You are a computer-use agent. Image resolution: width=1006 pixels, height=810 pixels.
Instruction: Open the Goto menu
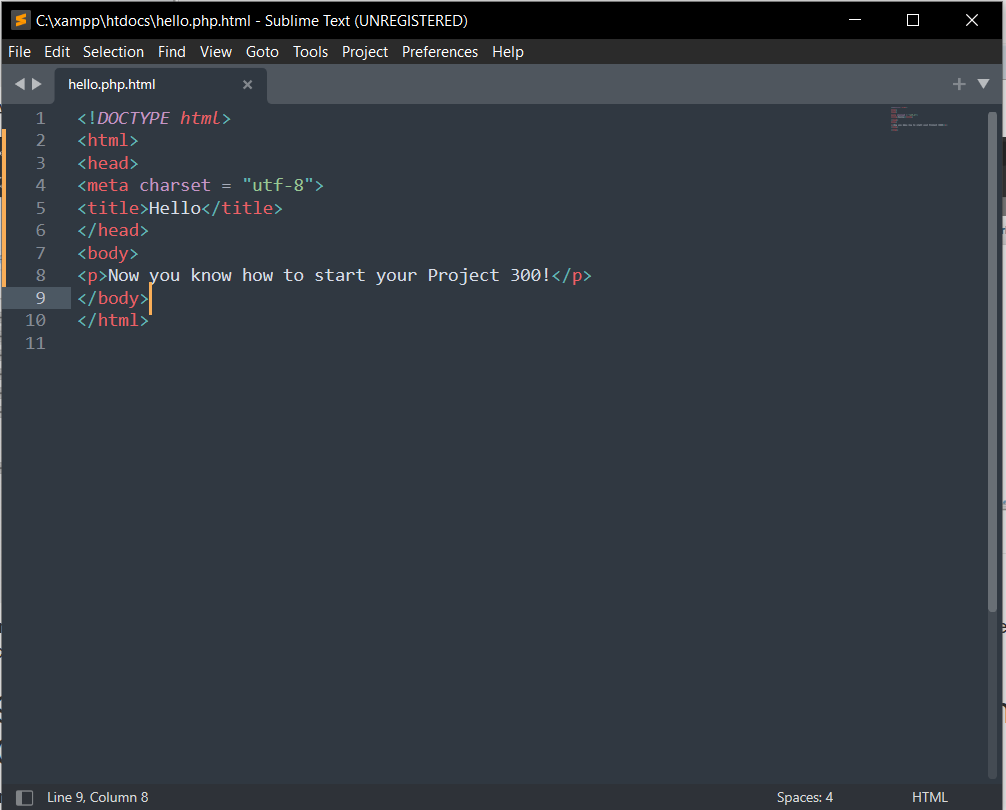coord(262,52)
